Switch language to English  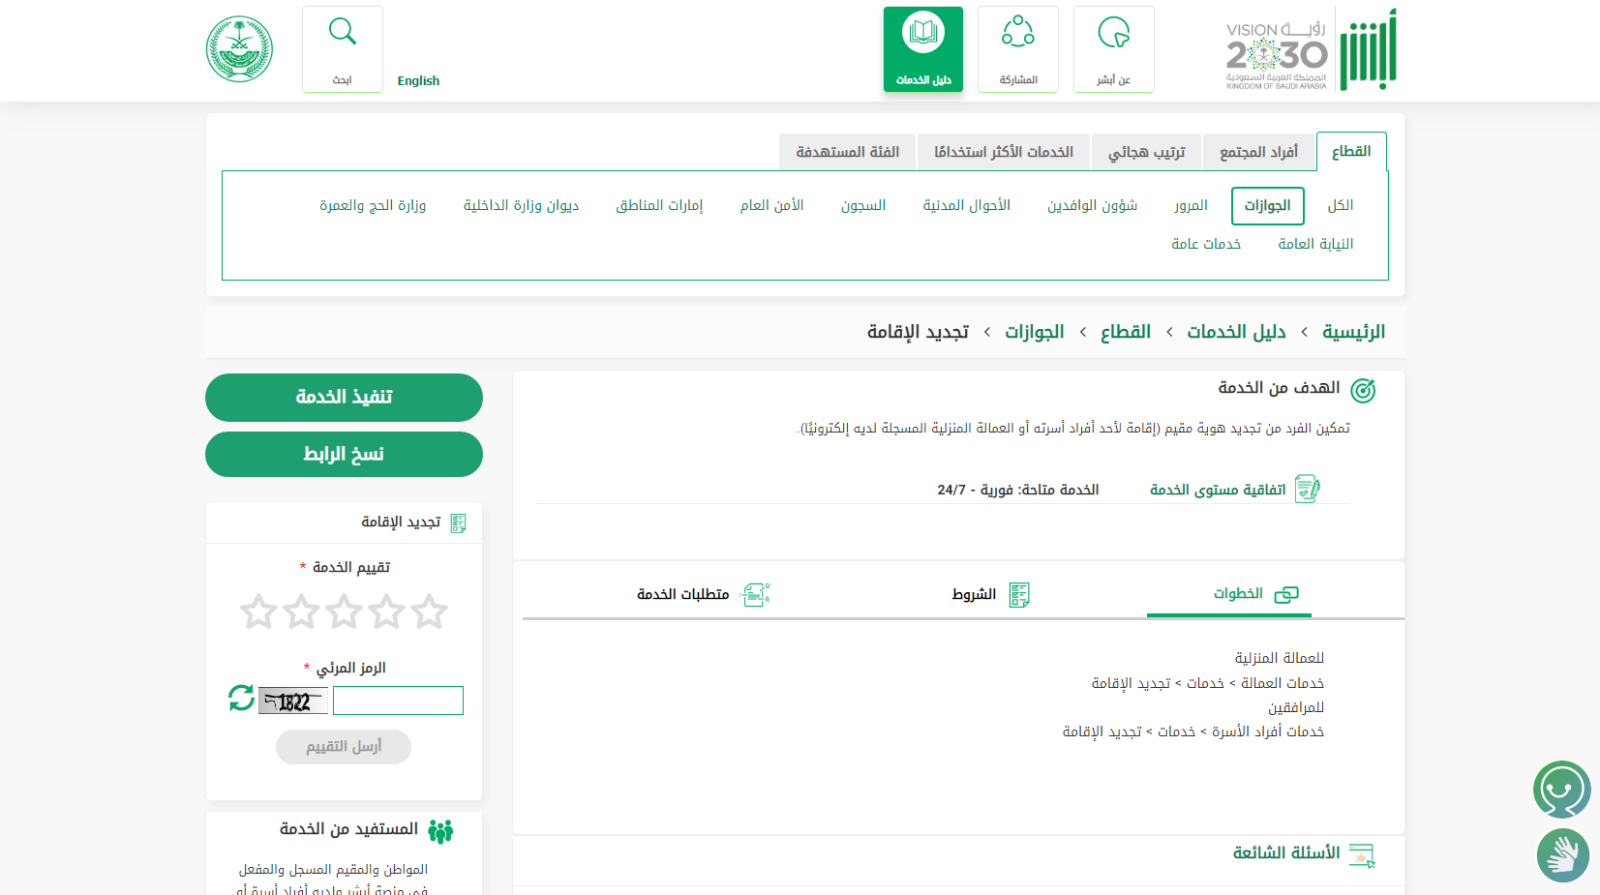pyautogui.click(x=418, y=81)
